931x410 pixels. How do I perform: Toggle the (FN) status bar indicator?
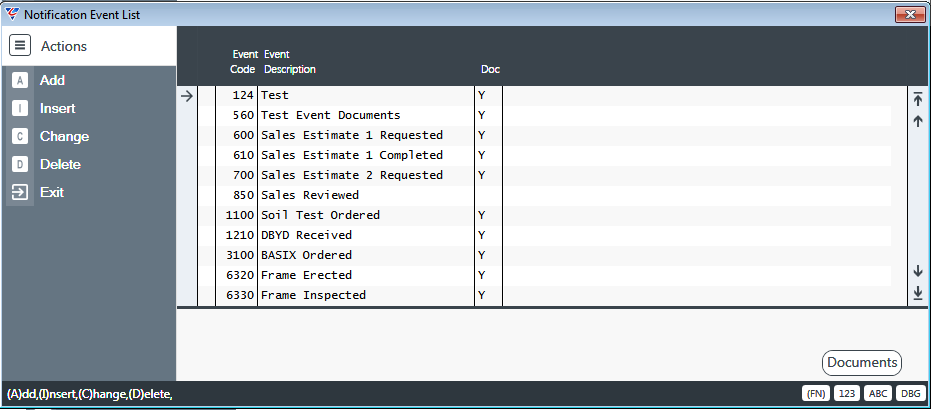[x=816, y=393]
